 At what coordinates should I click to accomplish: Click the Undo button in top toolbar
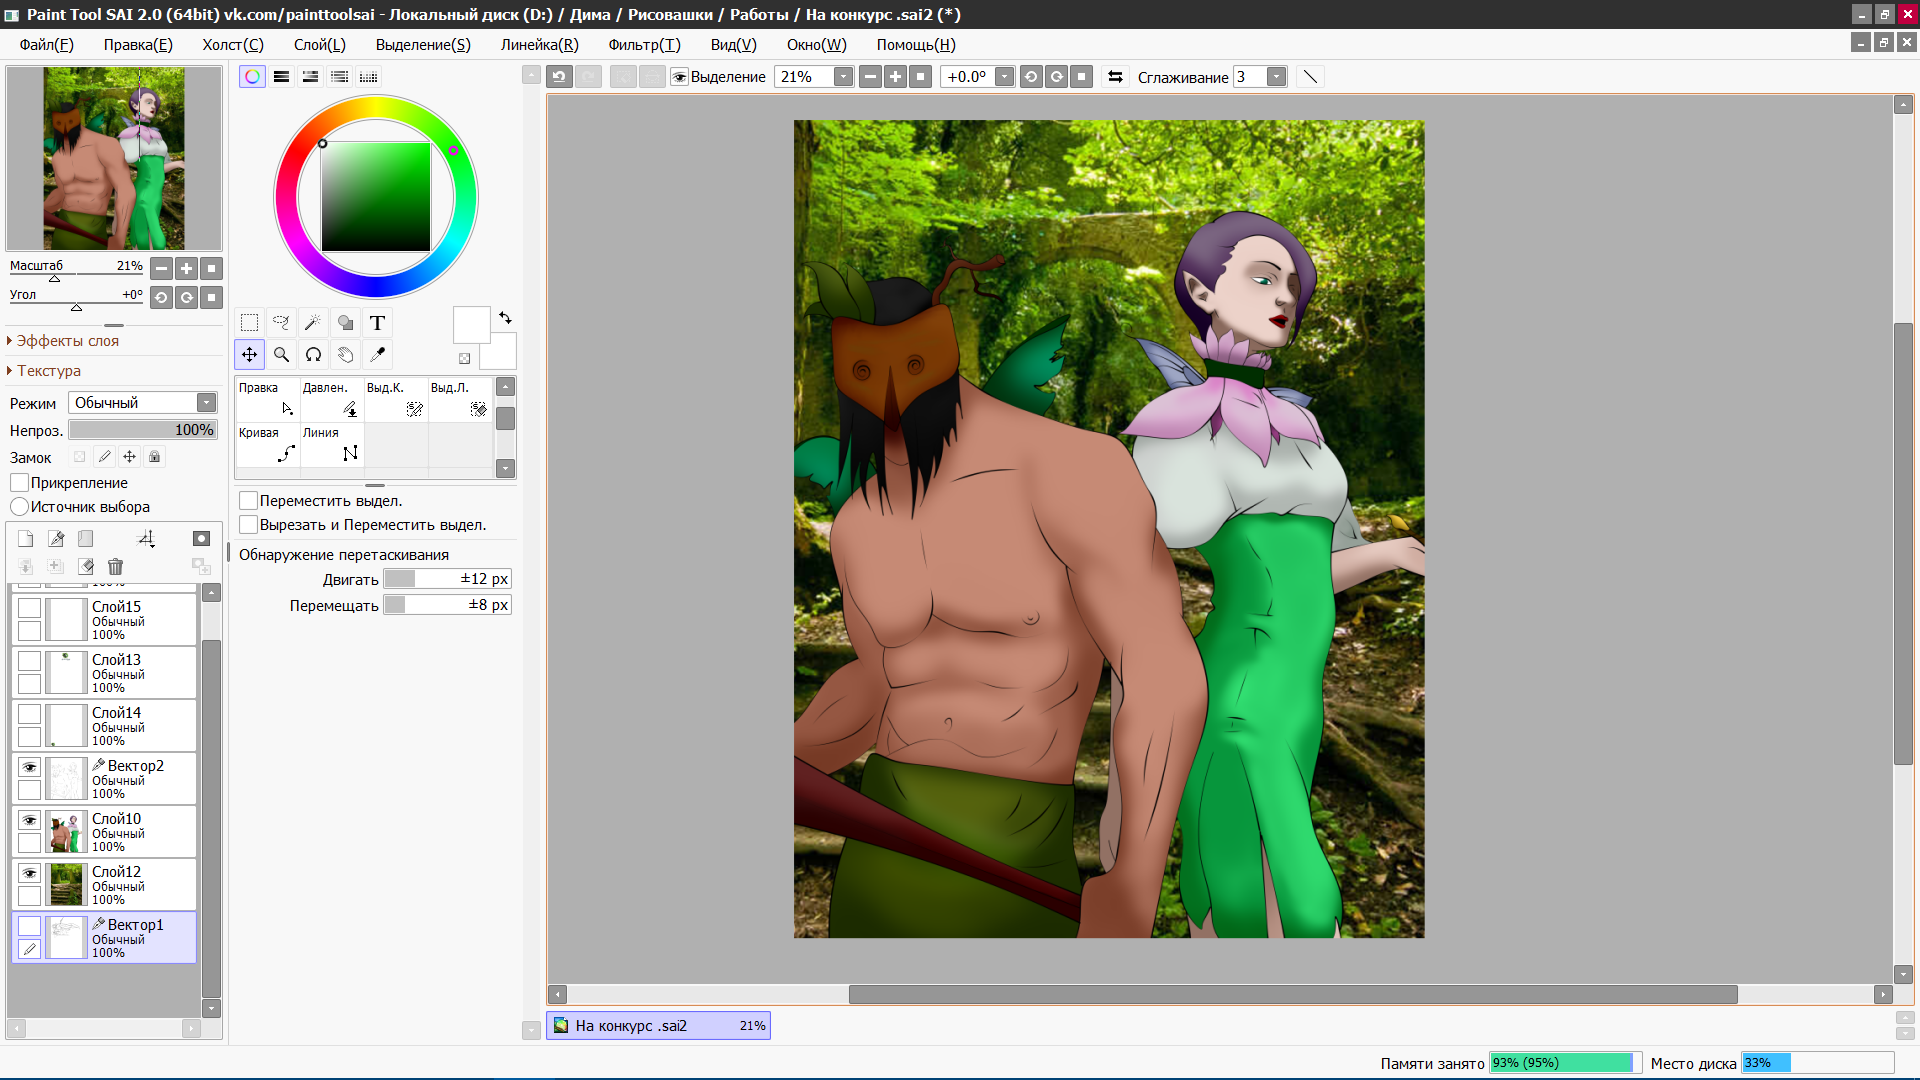point(559,77)
